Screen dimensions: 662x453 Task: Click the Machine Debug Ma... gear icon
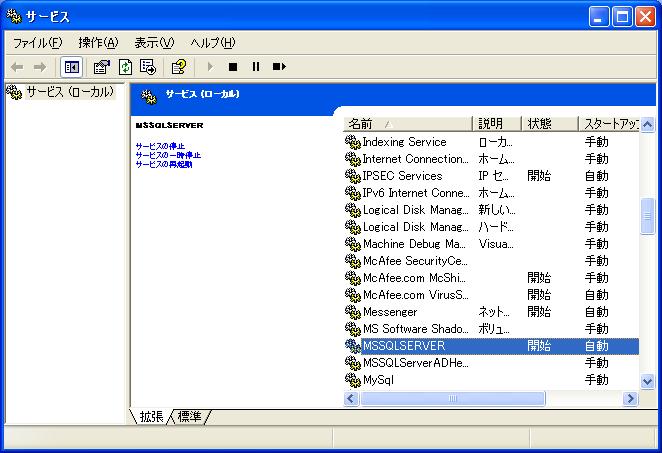tap(353, 244)
